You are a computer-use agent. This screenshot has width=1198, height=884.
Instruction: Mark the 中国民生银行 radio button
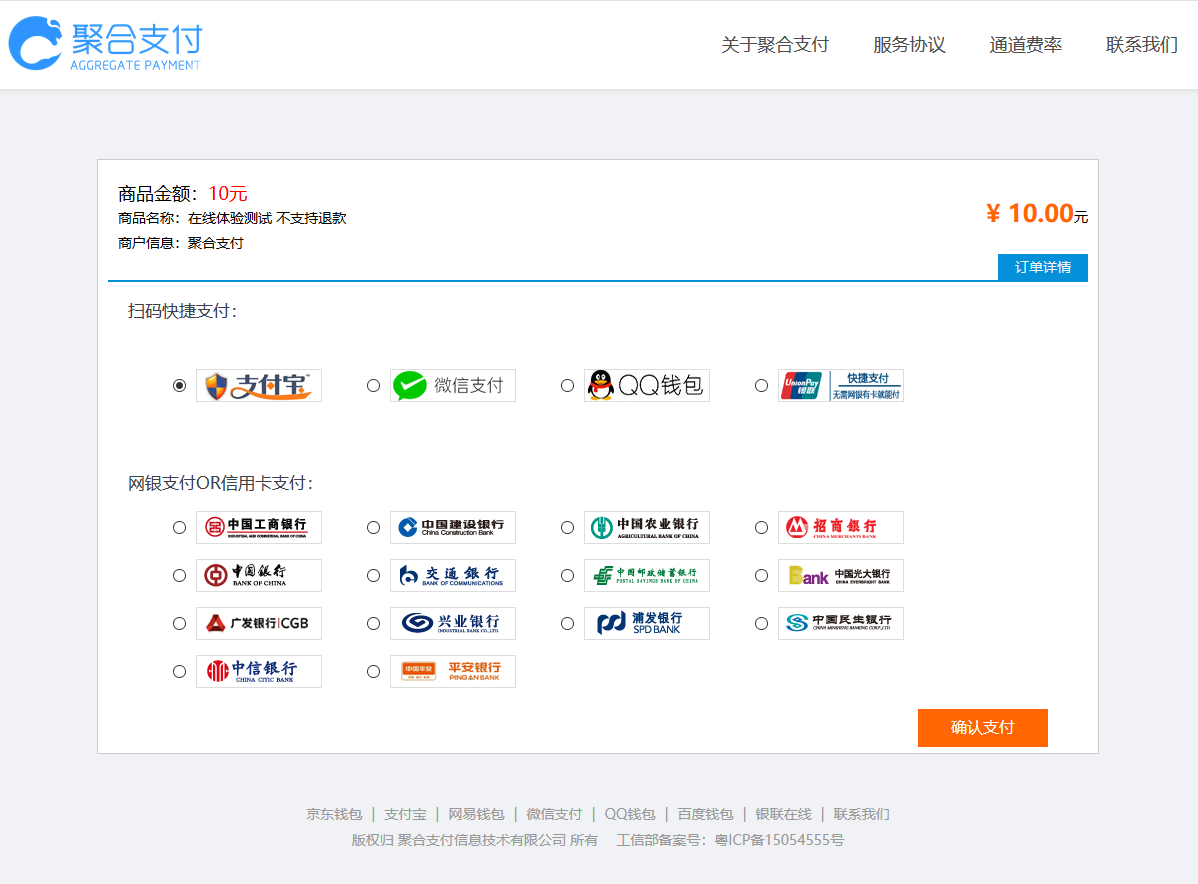click(x=762, y=623)
